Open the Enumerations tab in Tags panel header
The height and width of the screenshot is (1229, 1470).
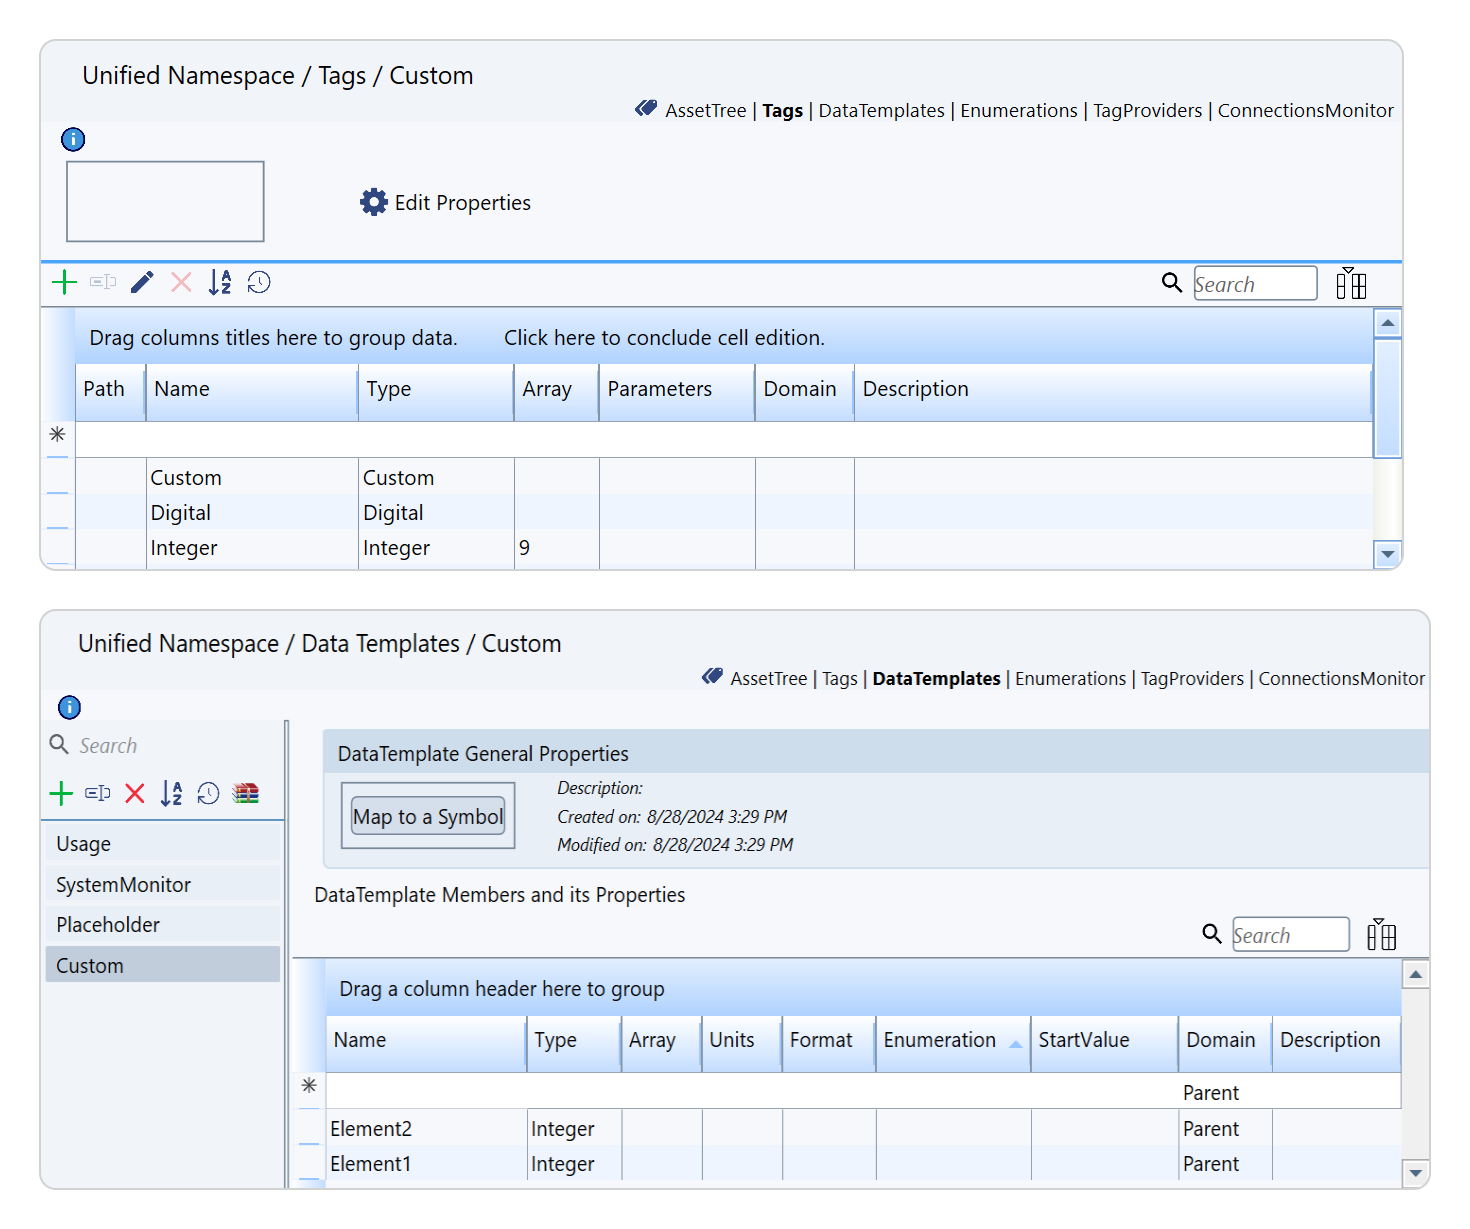(x=1018, y=111)
